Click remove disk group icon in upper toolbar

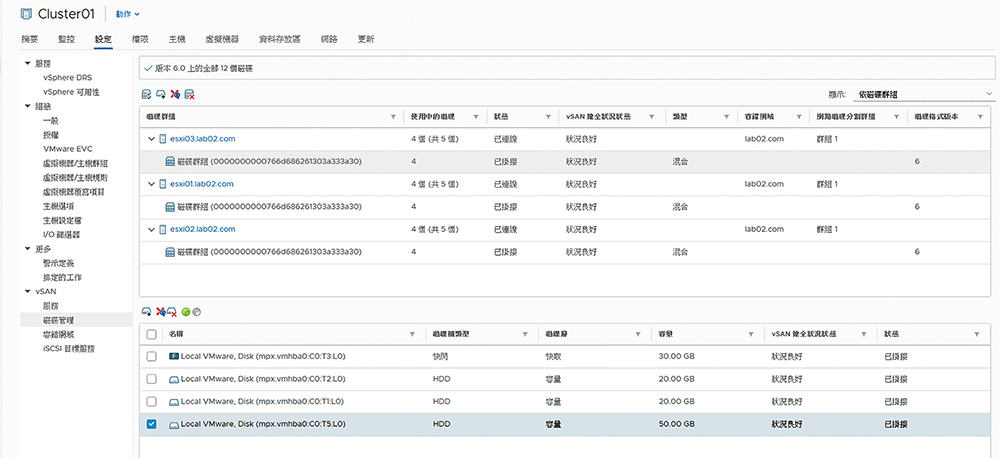[x=189, y=94]
